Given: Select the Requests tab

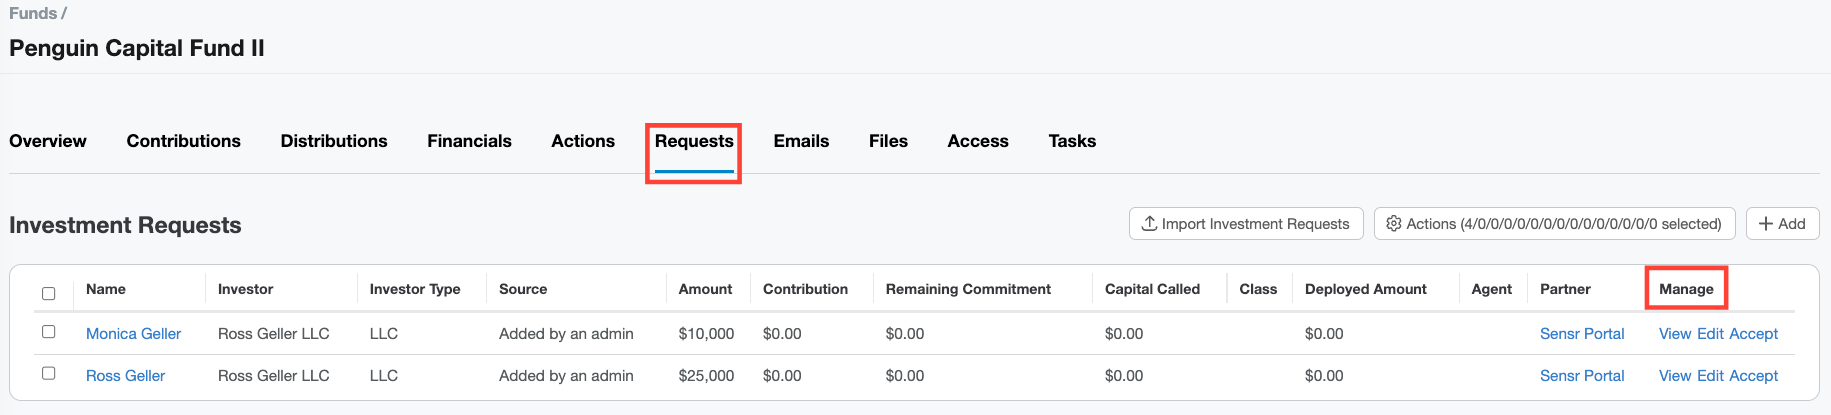Looking at the screenshot, I should tap(694, 141).
